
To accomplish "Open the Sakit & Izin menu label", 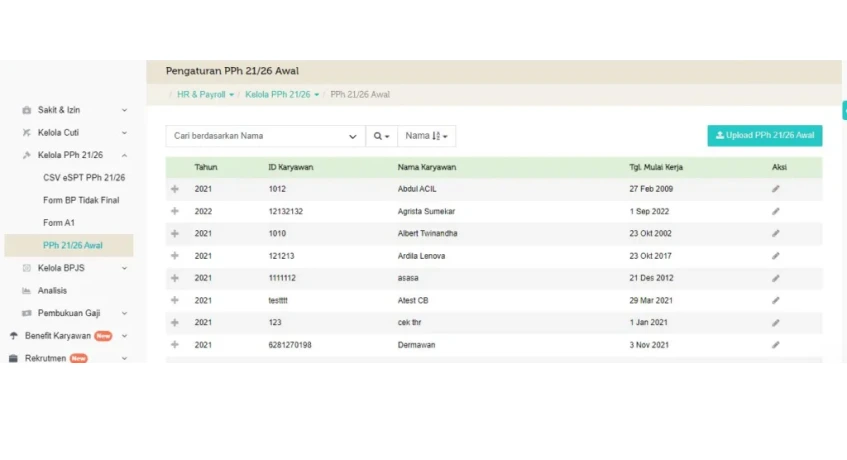I will point(59,110).
